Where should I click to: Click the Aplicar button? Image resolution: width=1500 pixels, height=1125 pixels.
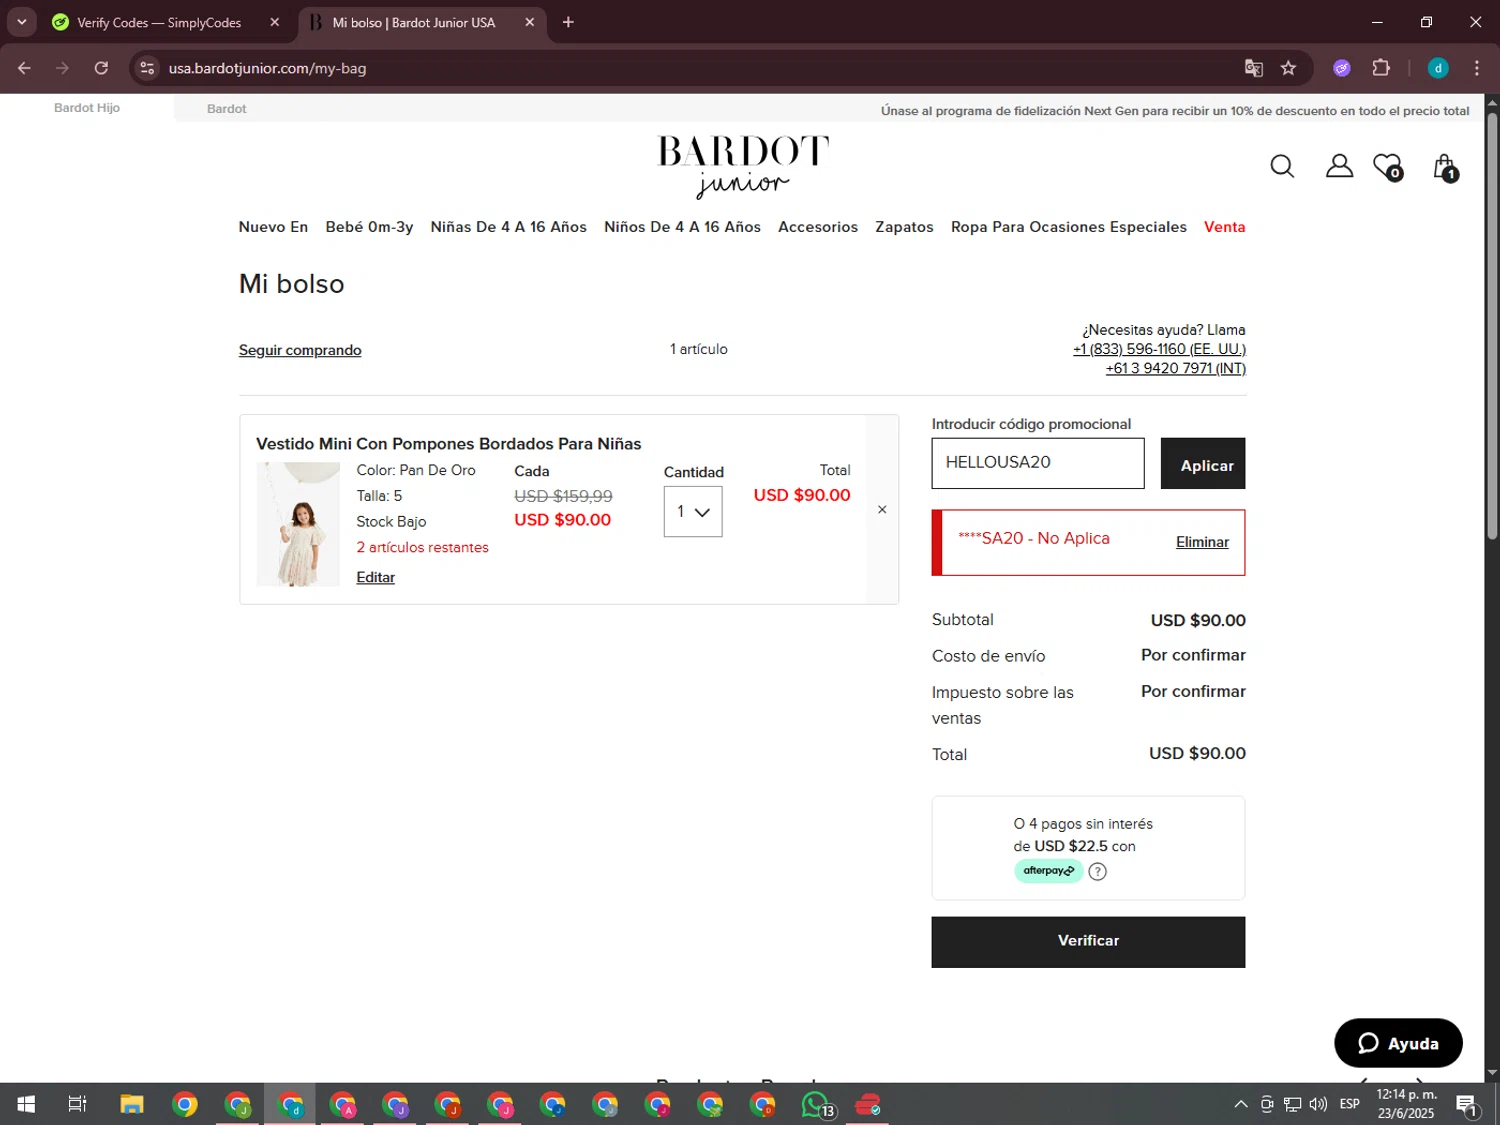1203,464
